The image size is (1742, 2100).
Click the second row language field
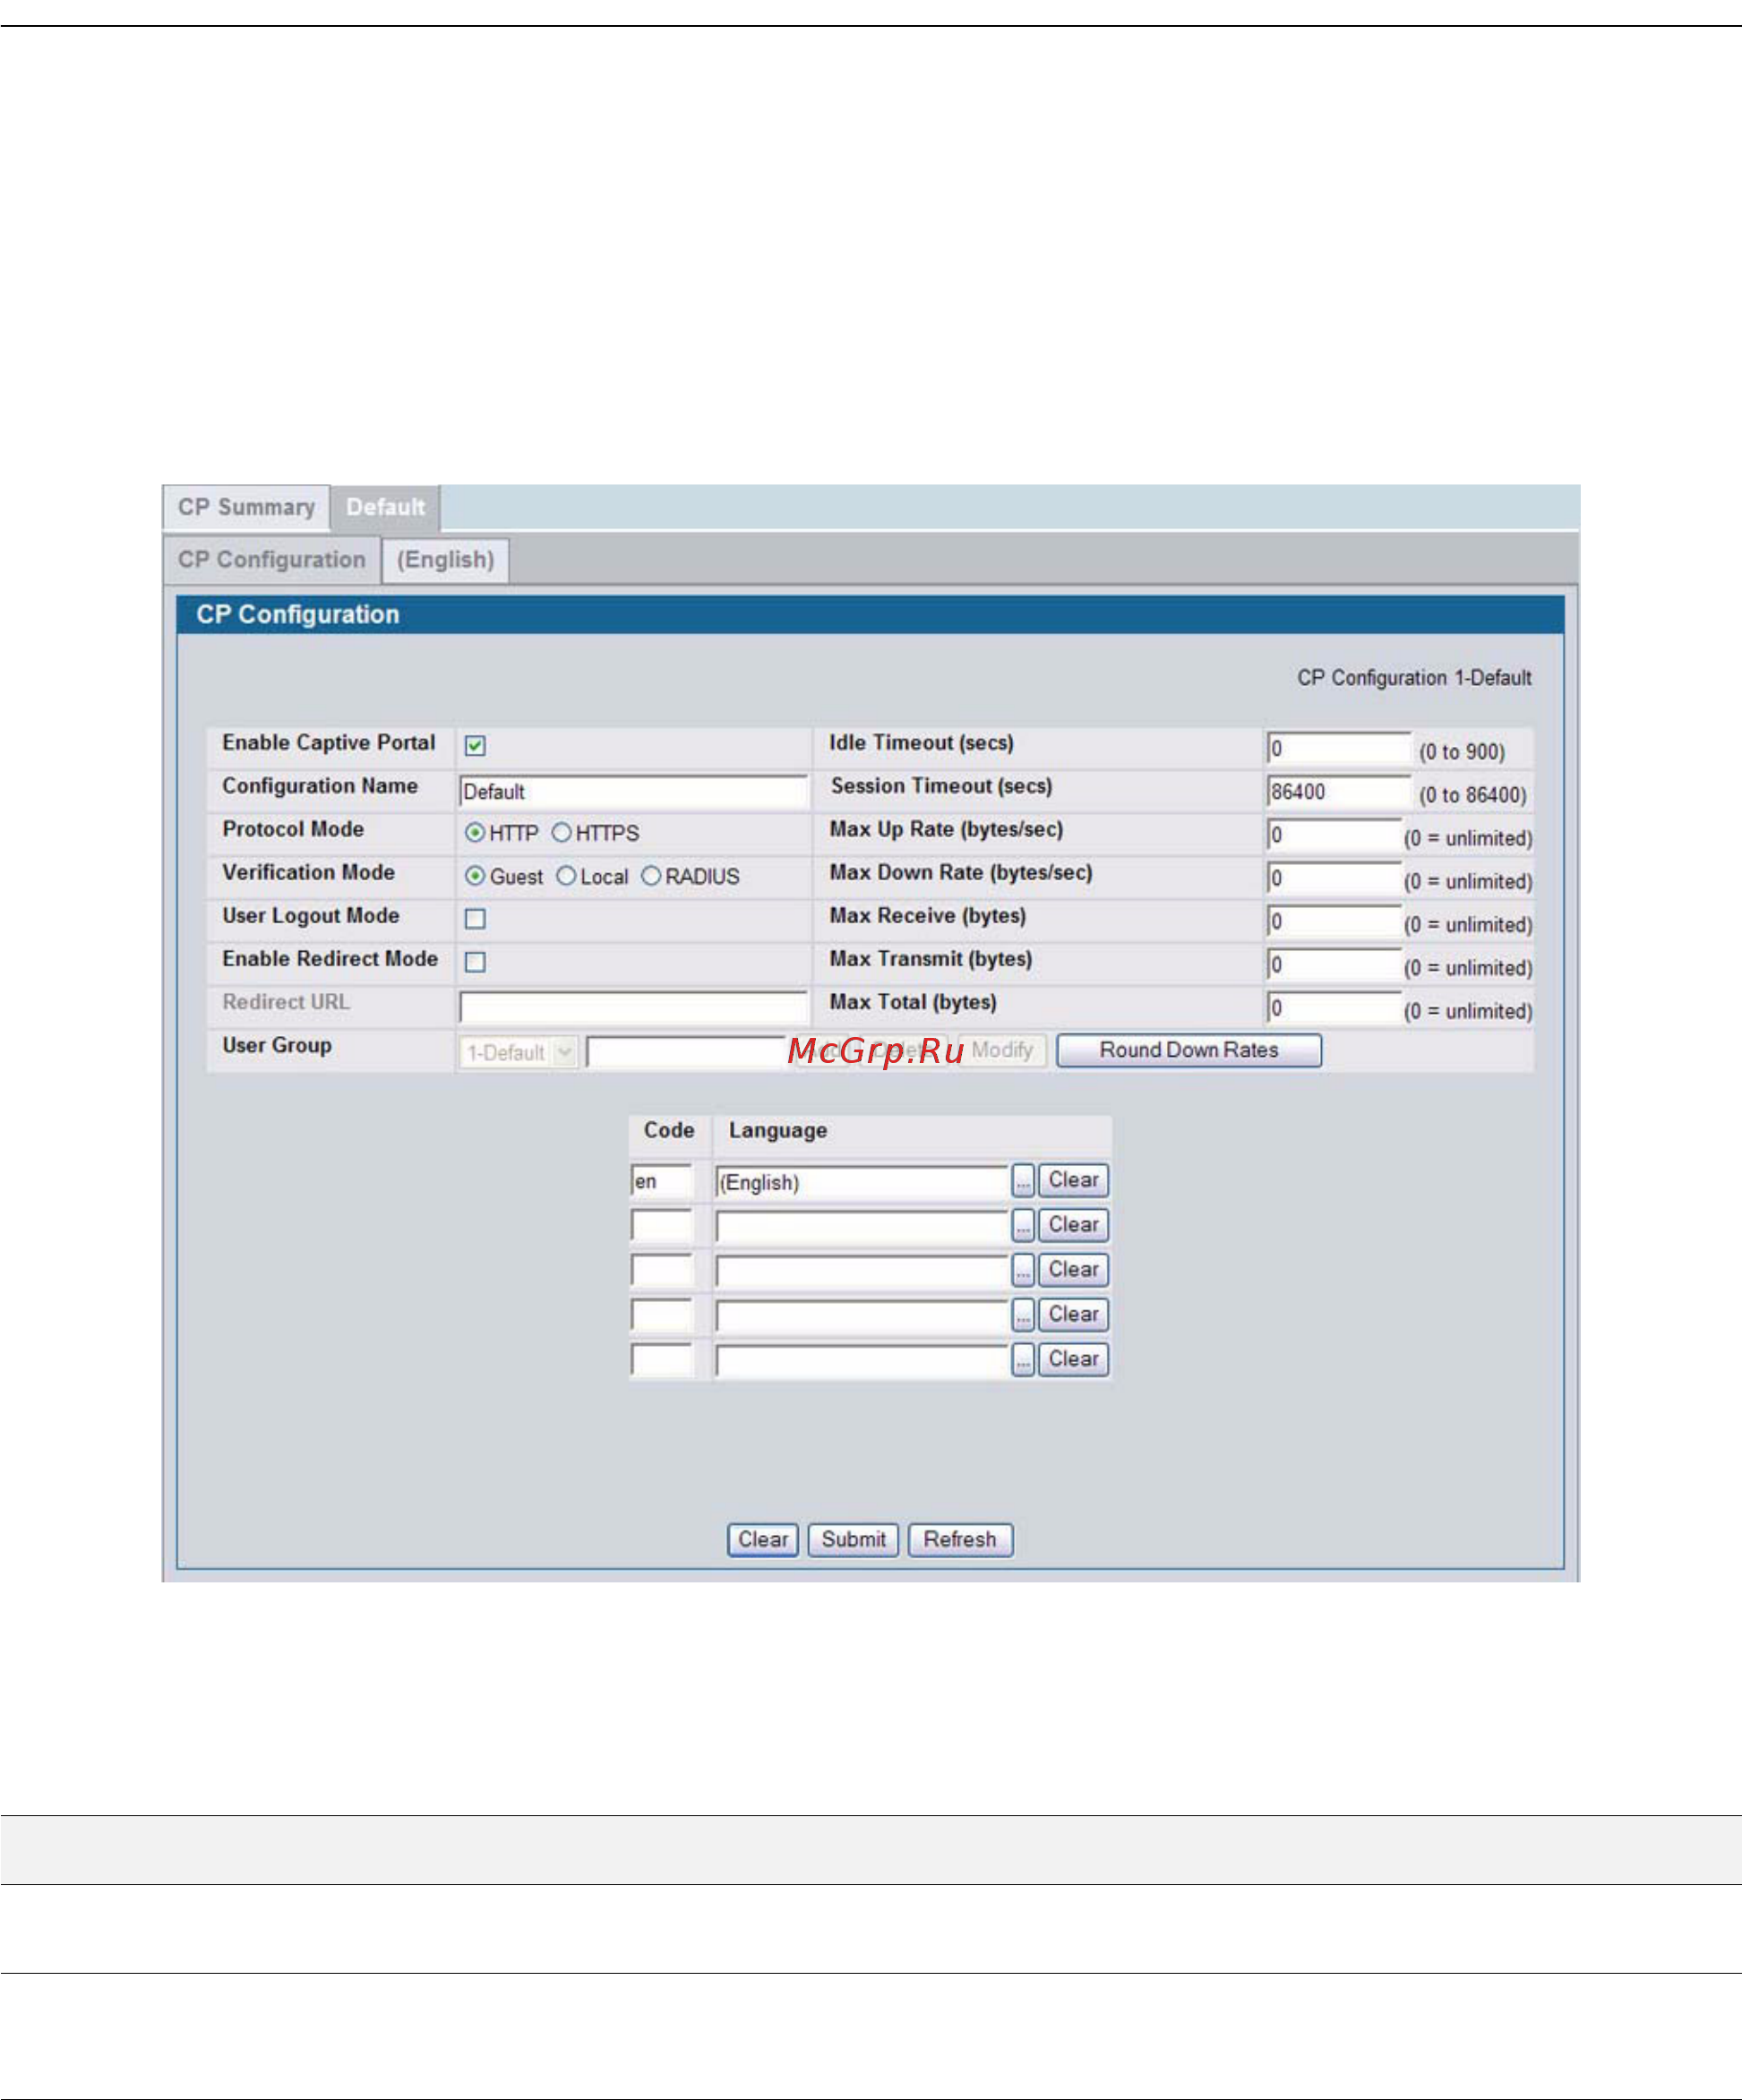click(x=862, y=1226)
